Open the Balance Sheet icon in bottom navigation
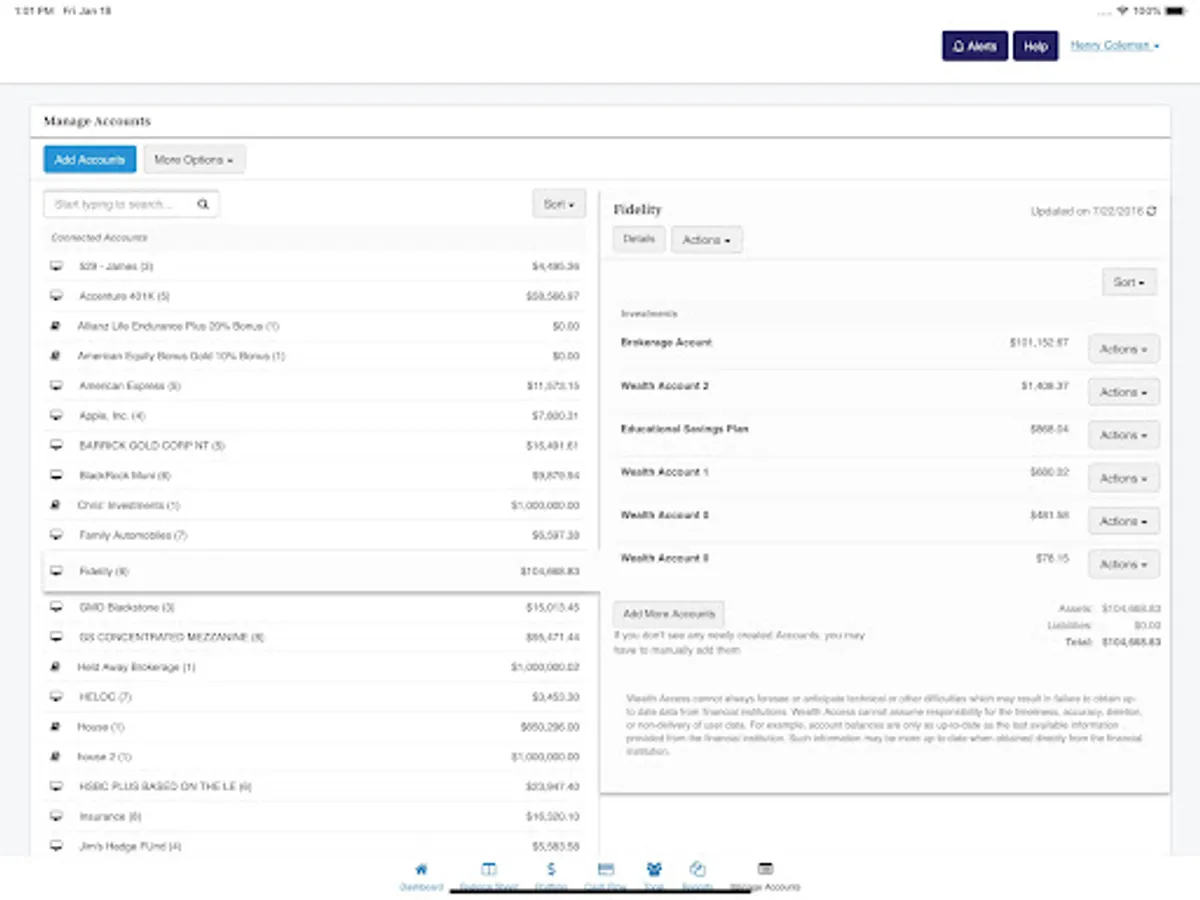Screen dimensions: 1200x900 488,869
